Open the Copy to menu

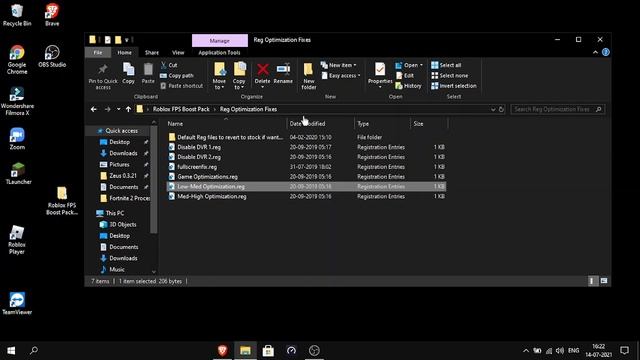239,76
